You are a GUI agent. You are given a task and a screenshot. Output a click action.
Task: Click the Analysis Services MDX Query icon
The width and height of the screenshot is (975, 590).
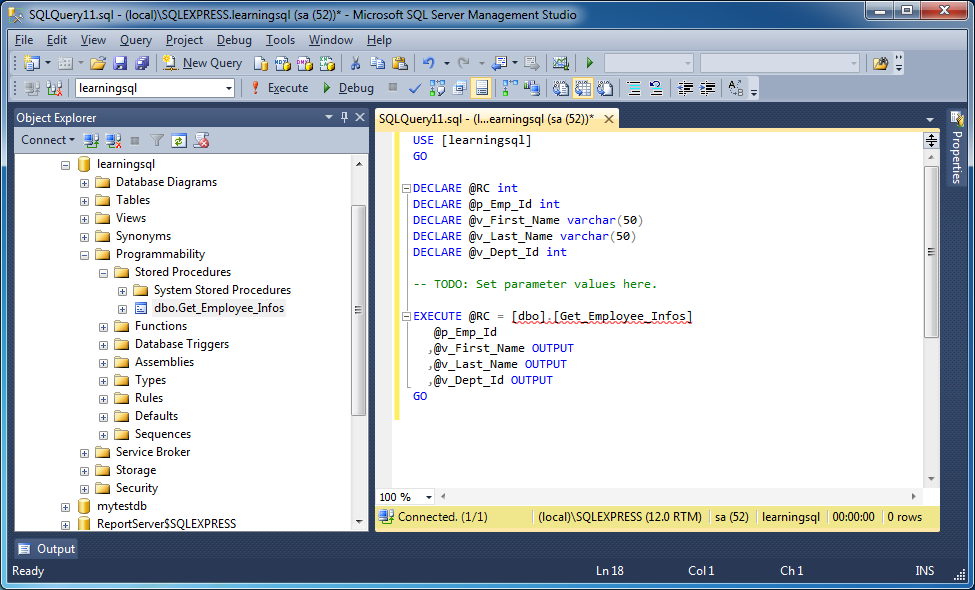click(x=283, y=63)
